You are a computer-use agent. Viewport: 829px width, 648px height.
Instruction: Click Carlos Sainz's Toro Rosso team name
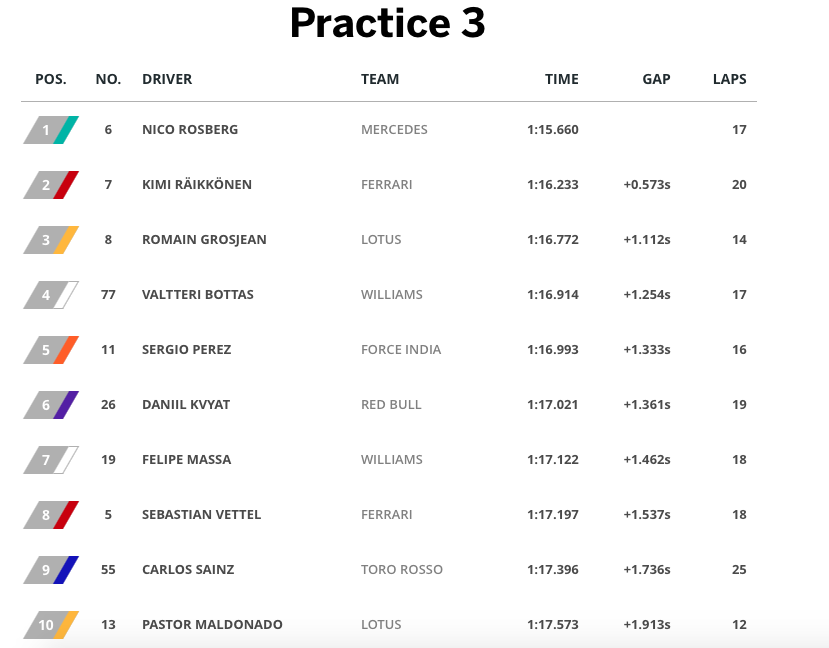402,569
